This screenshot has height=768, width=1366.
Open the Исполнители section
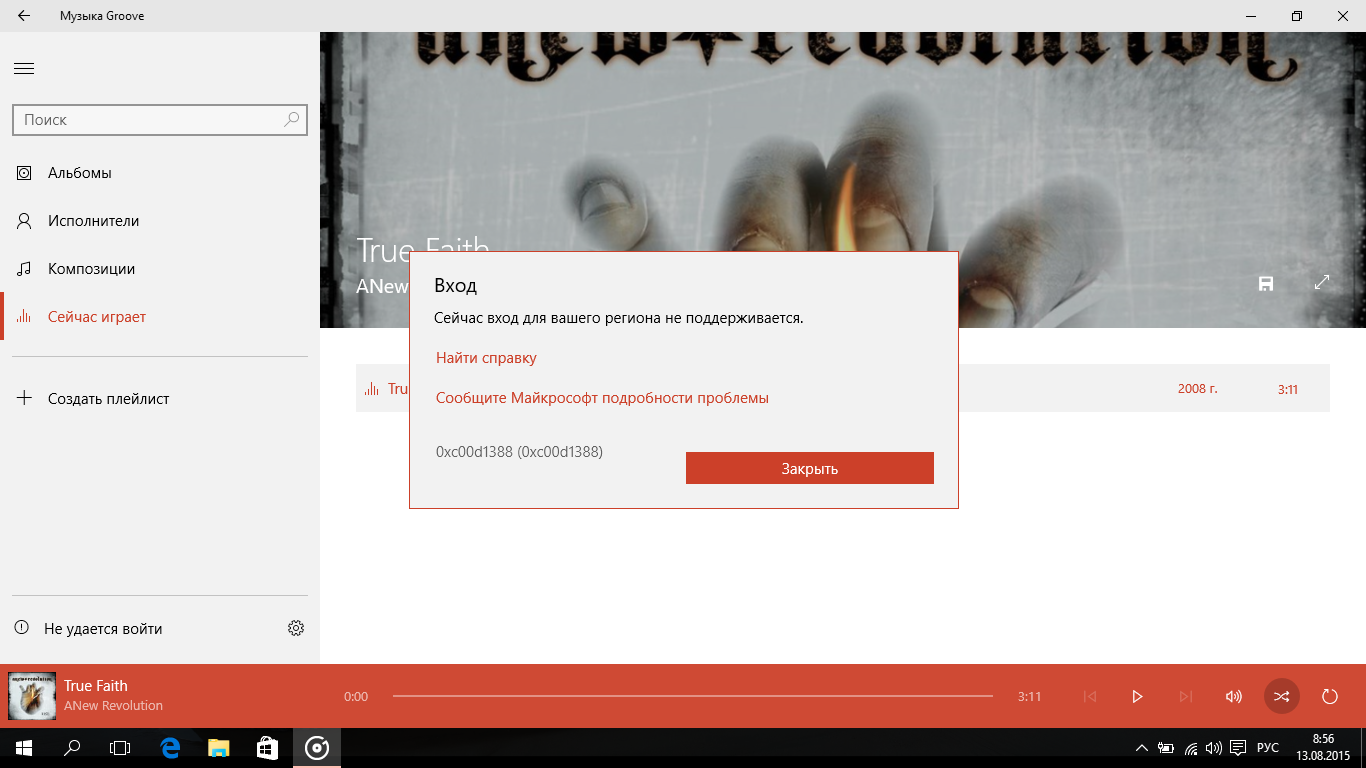[x=160, y=221]
